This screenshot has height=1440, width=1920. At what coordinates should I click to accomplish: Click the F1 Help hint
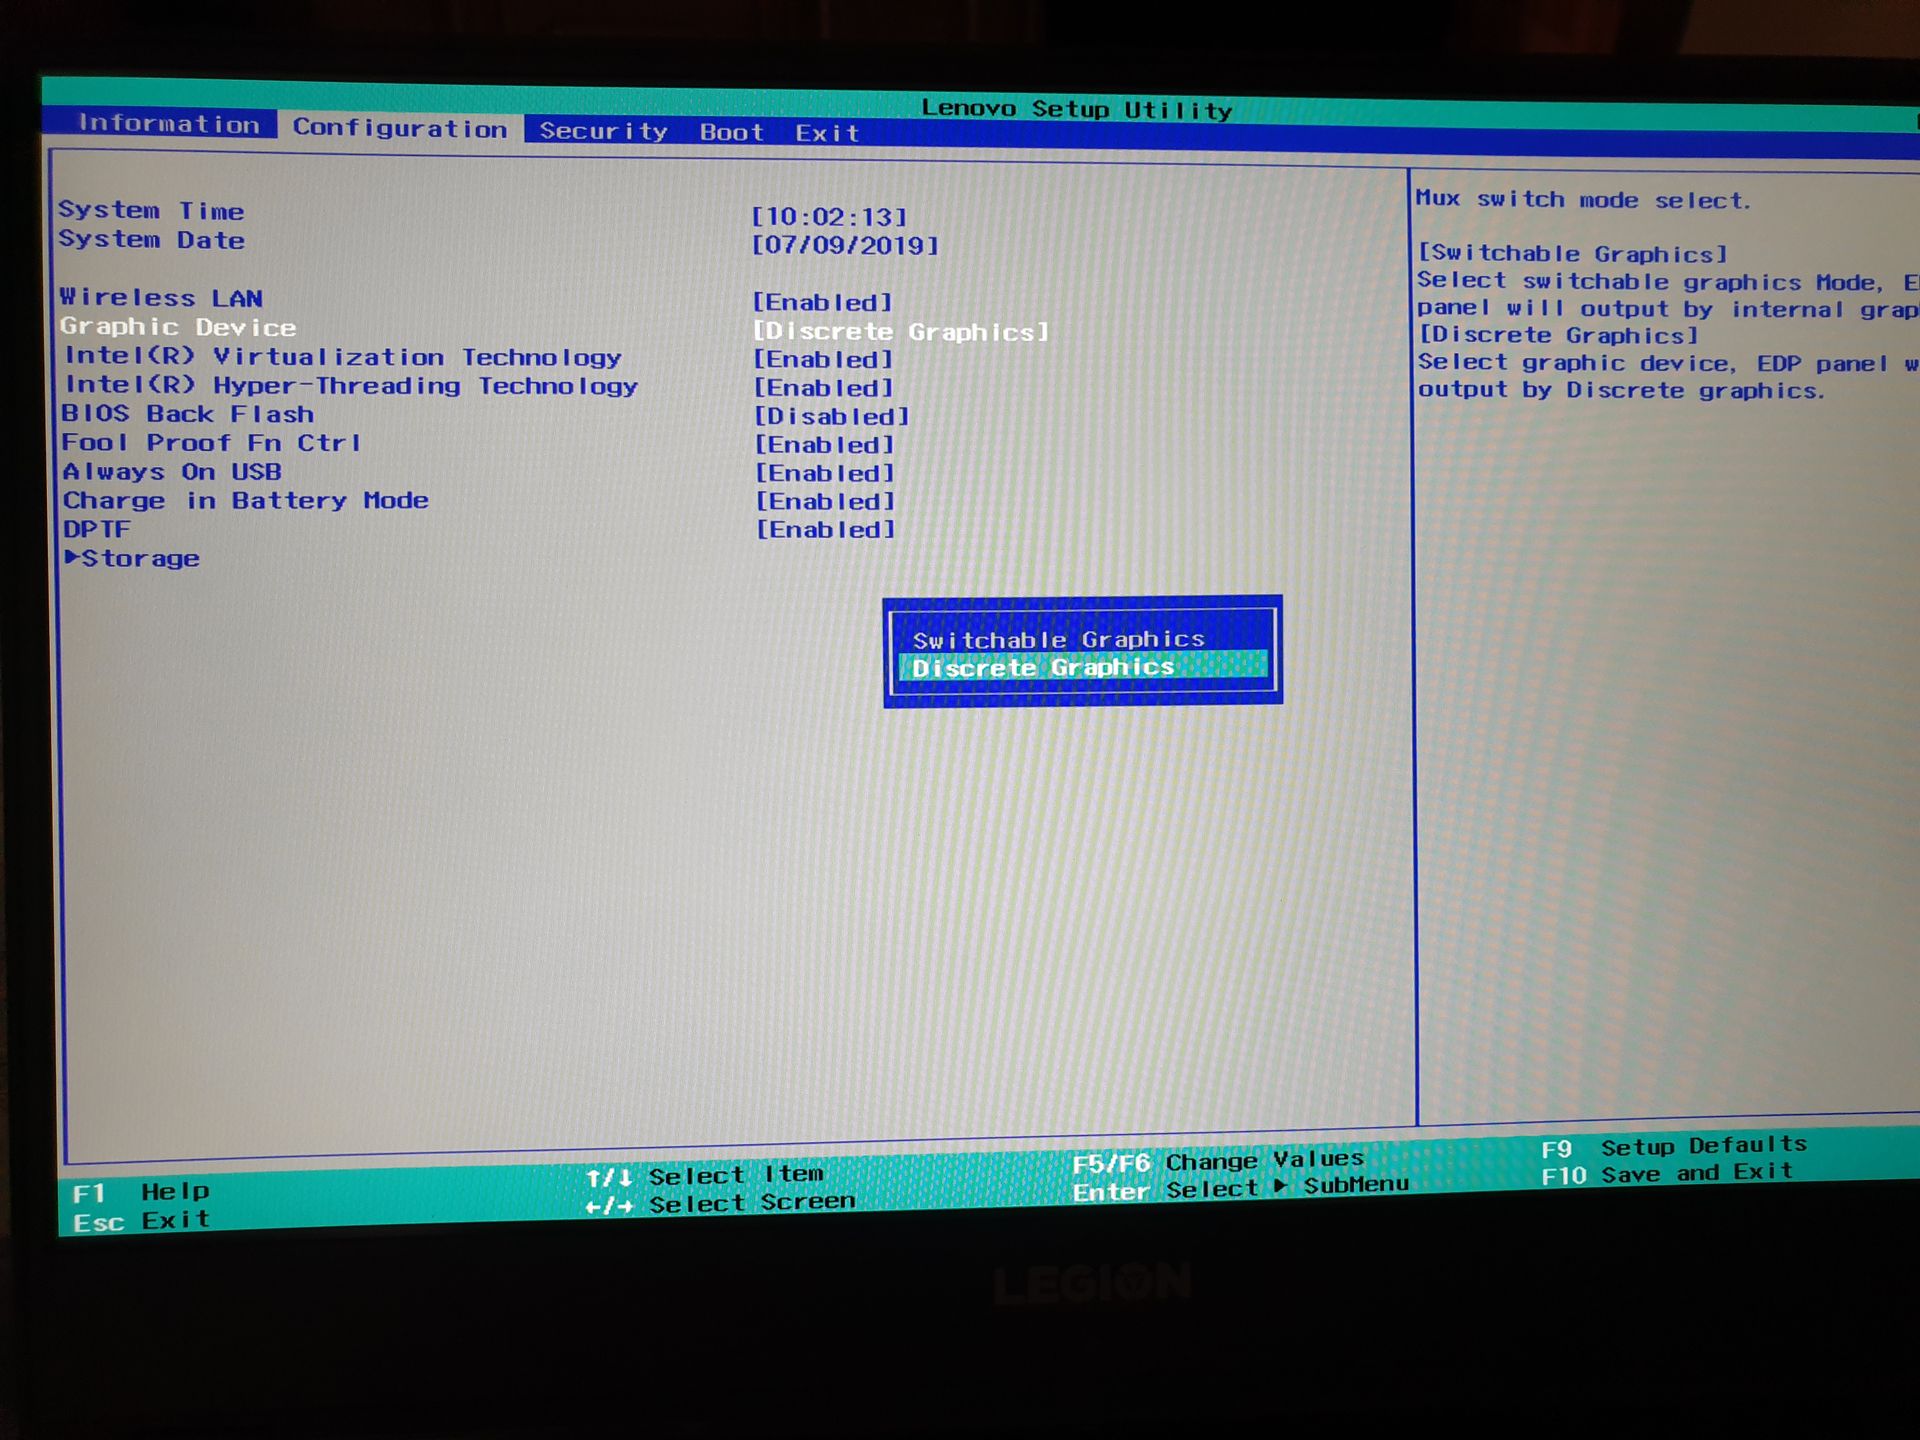click(141, 1192)
